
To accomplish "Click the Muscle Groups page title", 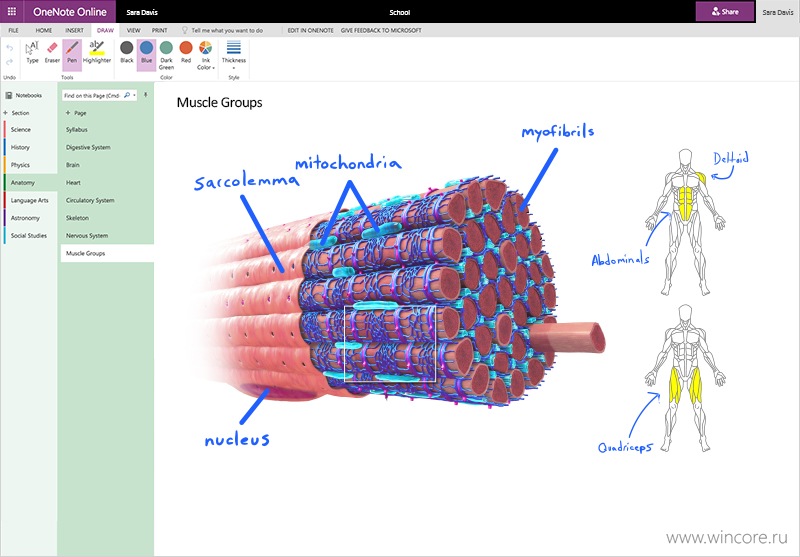I will click(x=219, y=103).
